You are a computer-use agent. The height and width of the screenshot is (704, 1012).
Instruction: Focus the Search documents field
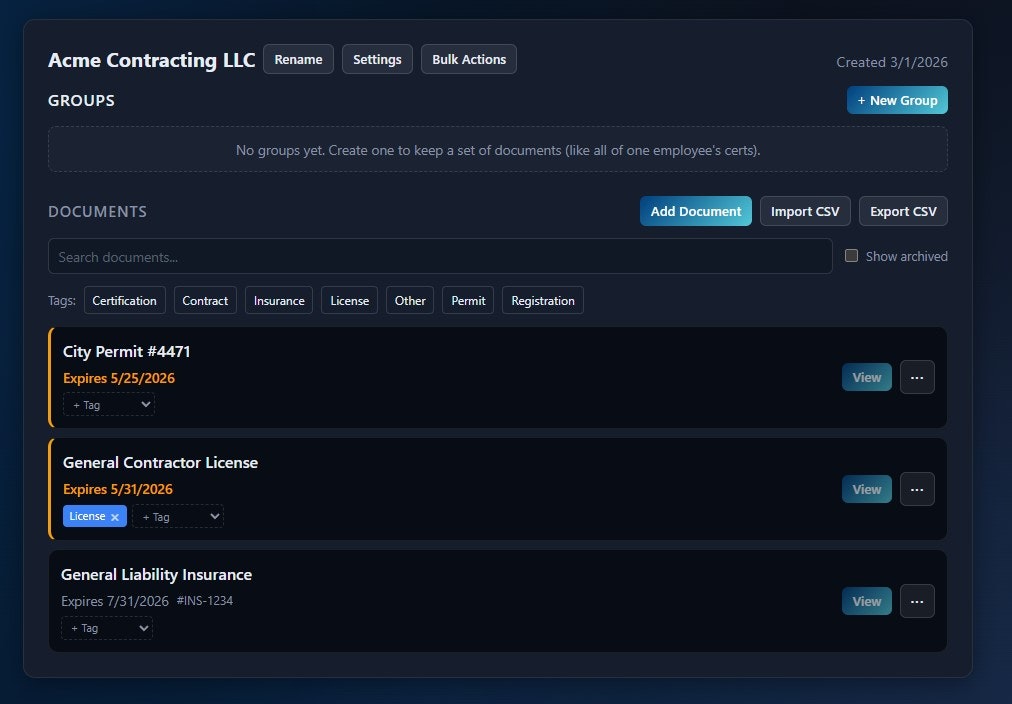click(x=440, y=256)
